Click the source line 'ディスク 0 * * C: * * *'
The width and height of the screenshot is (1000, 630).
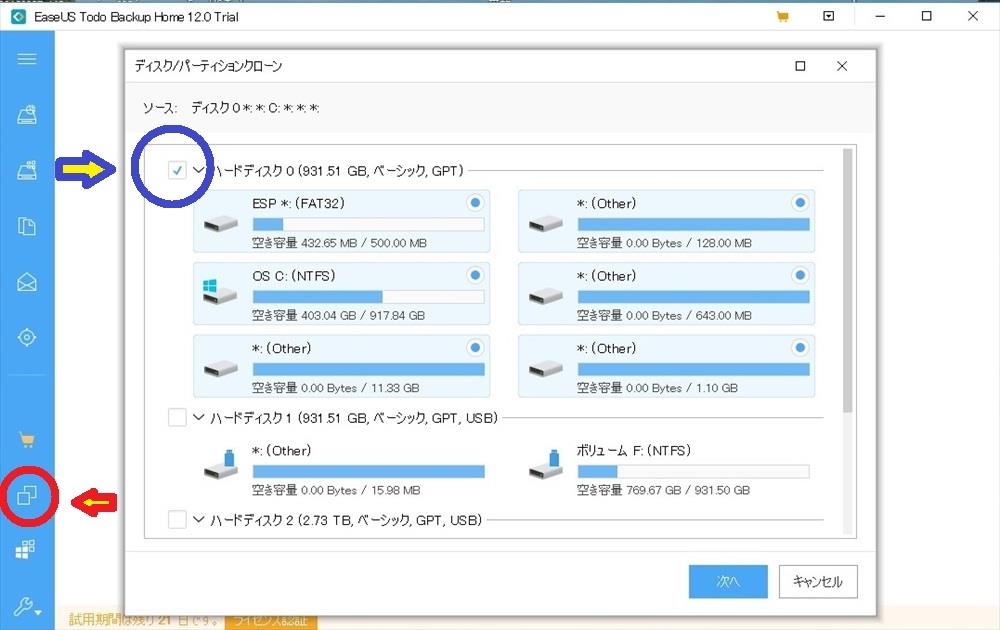[x=255, y=108]
